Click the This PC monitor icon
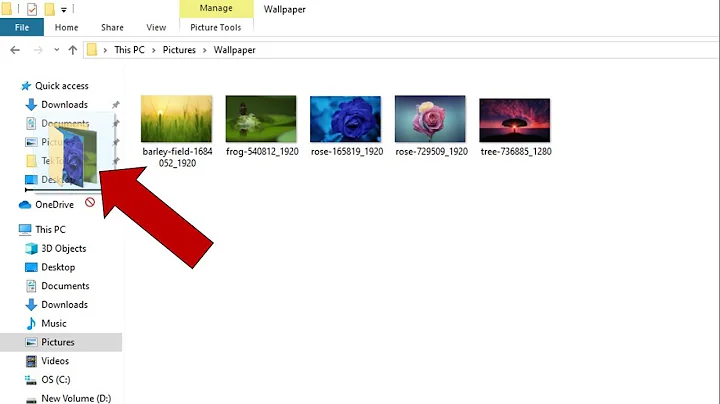Screen dimensions: 720x404 (25, 230)
